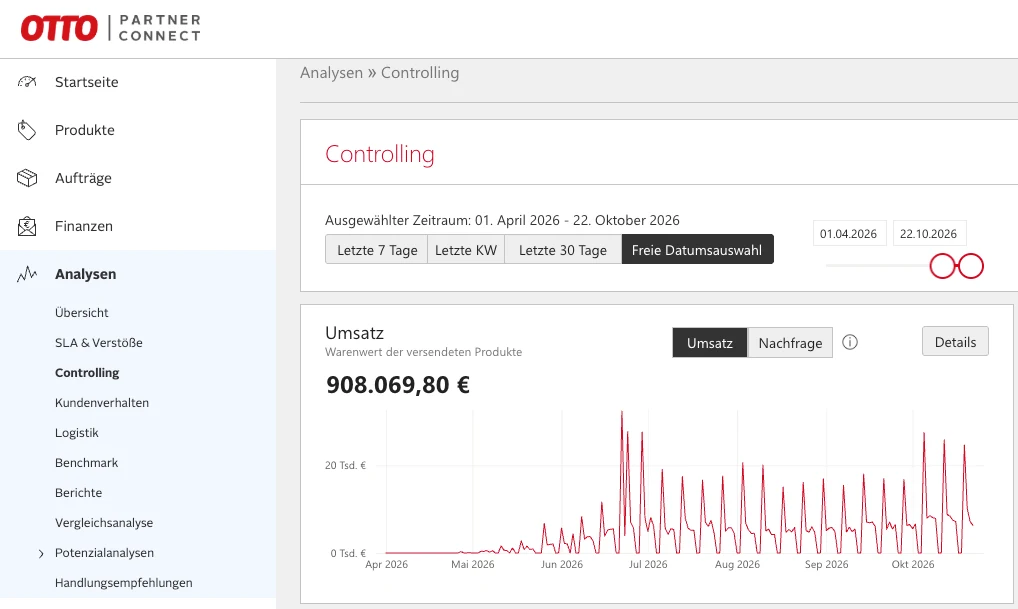Click the start date field 01.04.2026

849,234
